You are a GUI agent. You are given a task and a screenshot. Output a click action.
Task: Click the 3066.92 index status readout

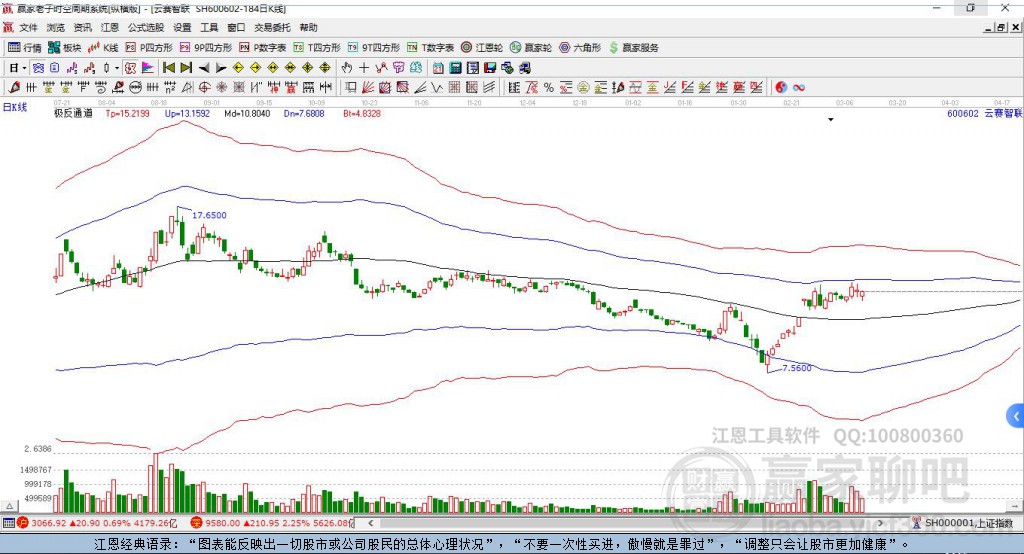point(49,523)
